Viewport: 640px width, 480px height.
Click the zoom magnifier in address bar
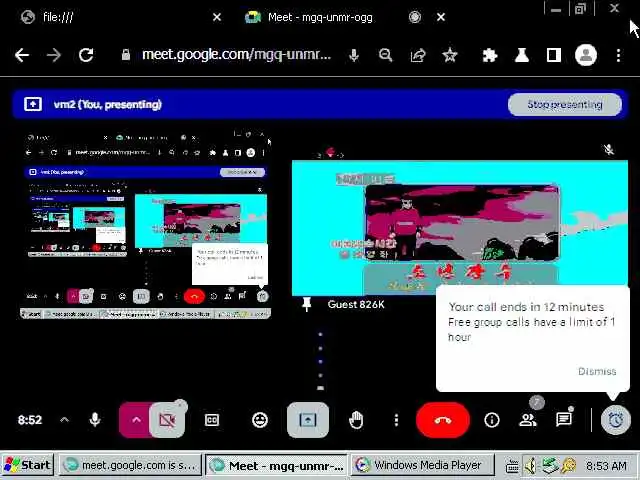click(385, 55)
